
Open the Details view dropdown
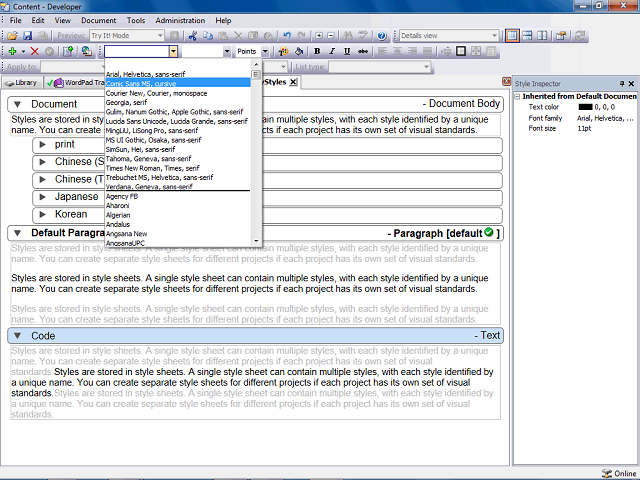tap(494, 36)
